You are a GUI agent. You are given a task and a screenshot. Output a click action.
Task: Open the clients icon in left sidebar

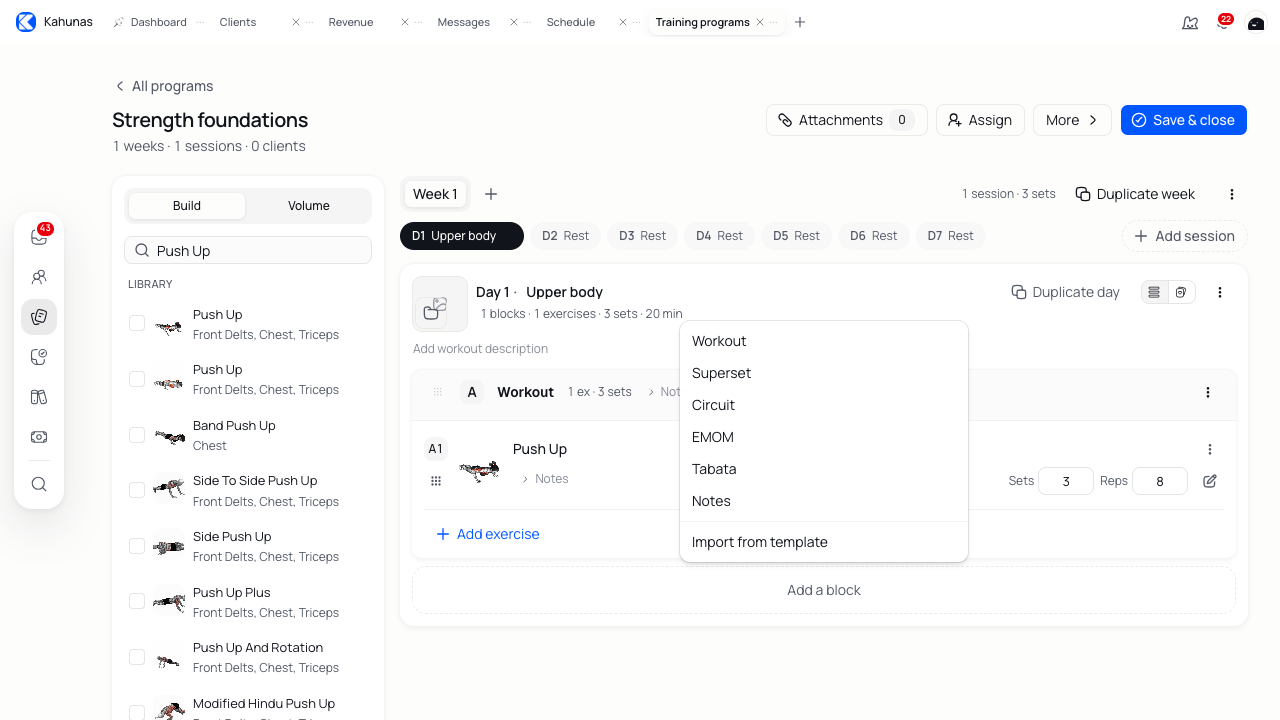pyautogui.click(x=39, y=277)
